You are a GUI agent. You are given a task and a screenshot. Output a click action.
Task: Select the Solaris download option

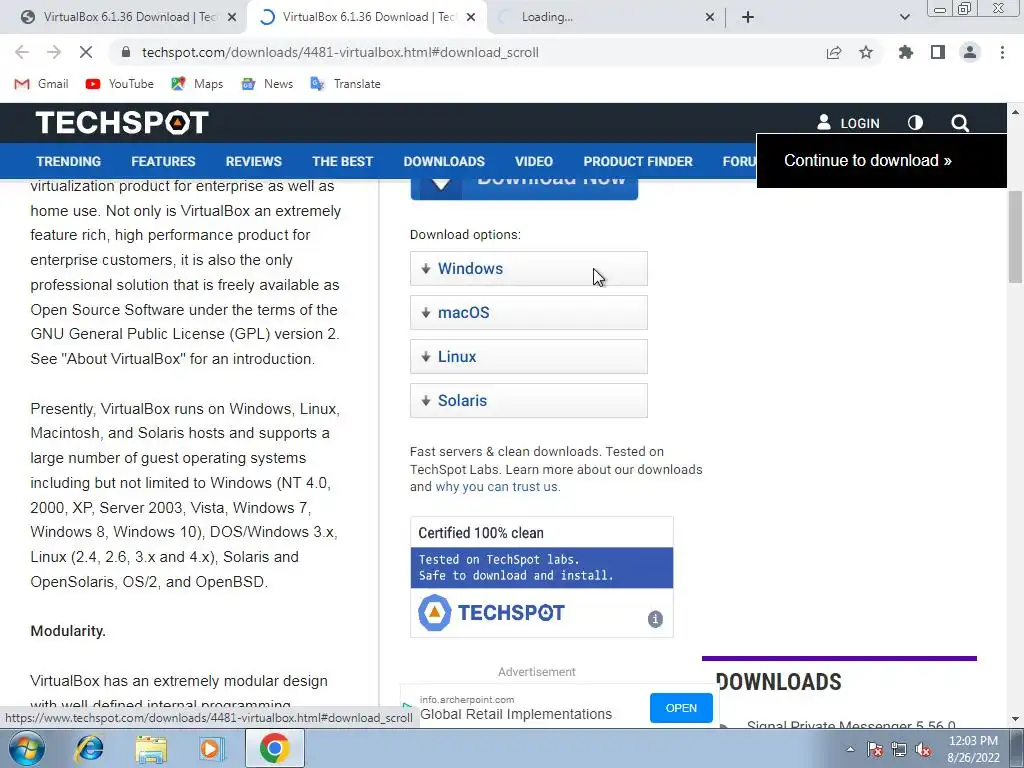[x=529, y=400]
